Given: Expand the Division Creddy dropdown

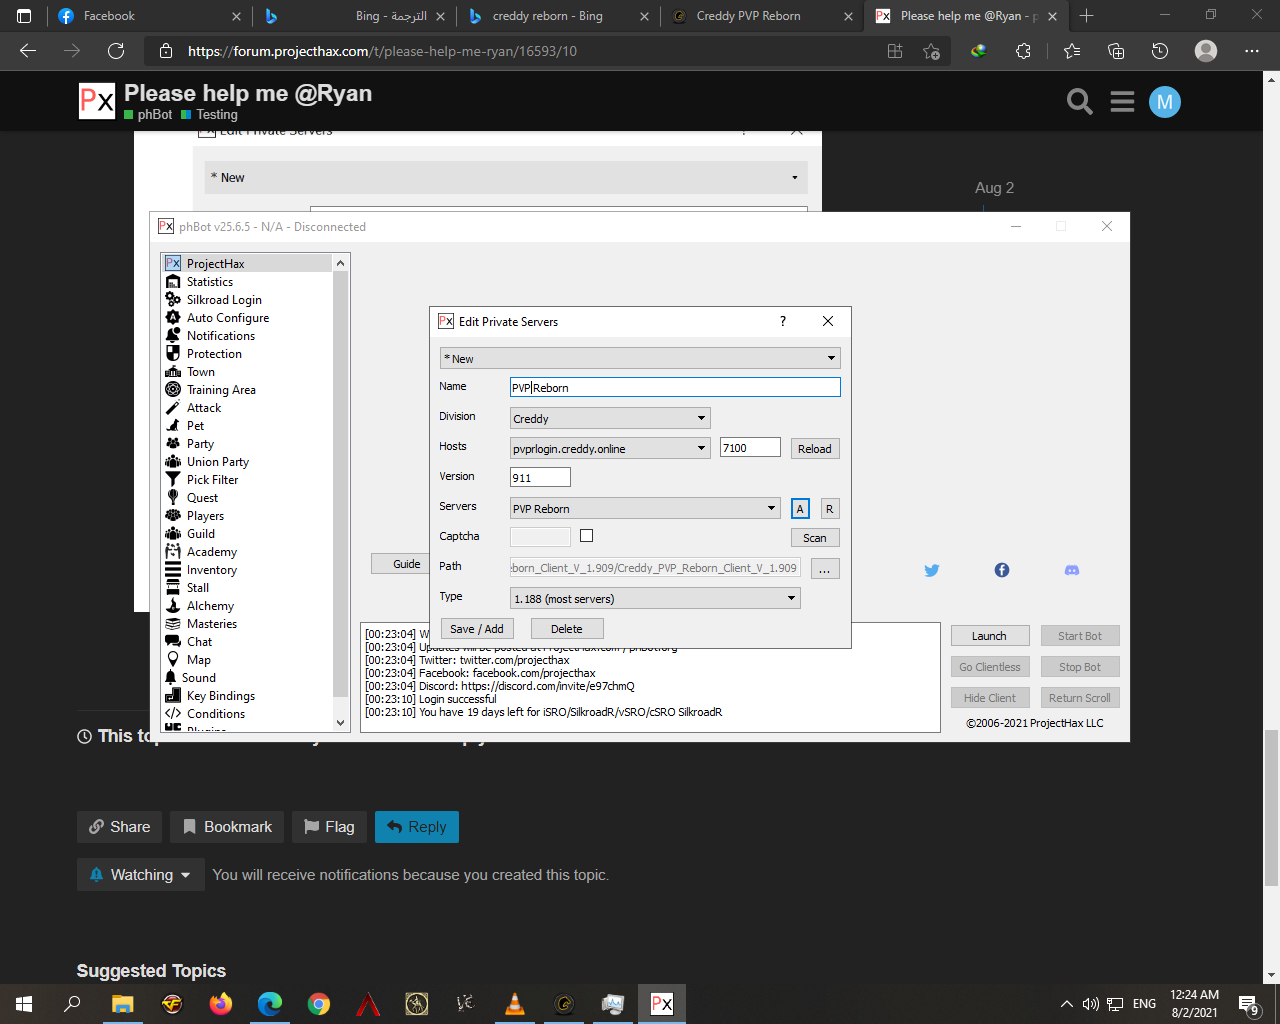Looking at the screenshot, I should pos(610,418).
